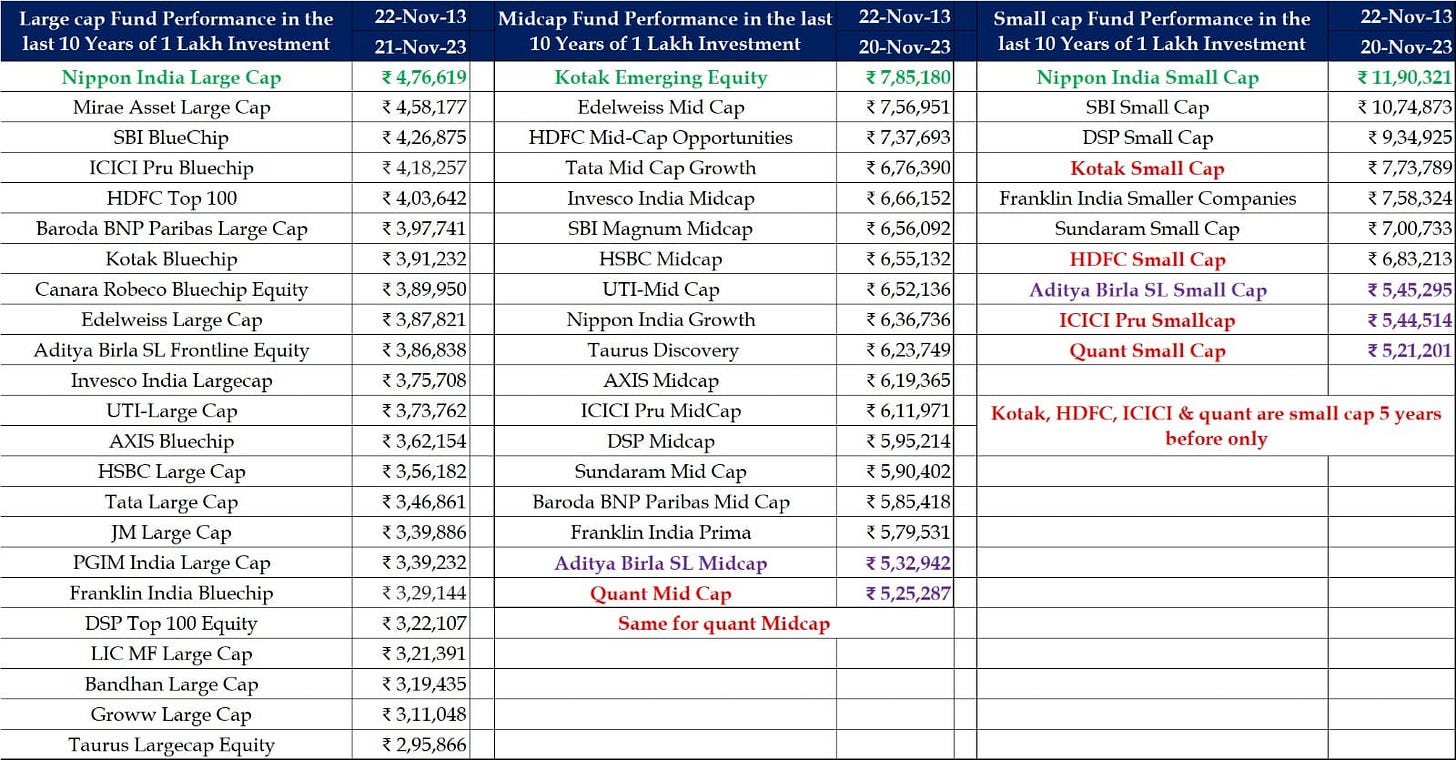Select the ₹ 4,76,619 value
The height and width of the screenshot is (760, 1456).
[424, 77]
